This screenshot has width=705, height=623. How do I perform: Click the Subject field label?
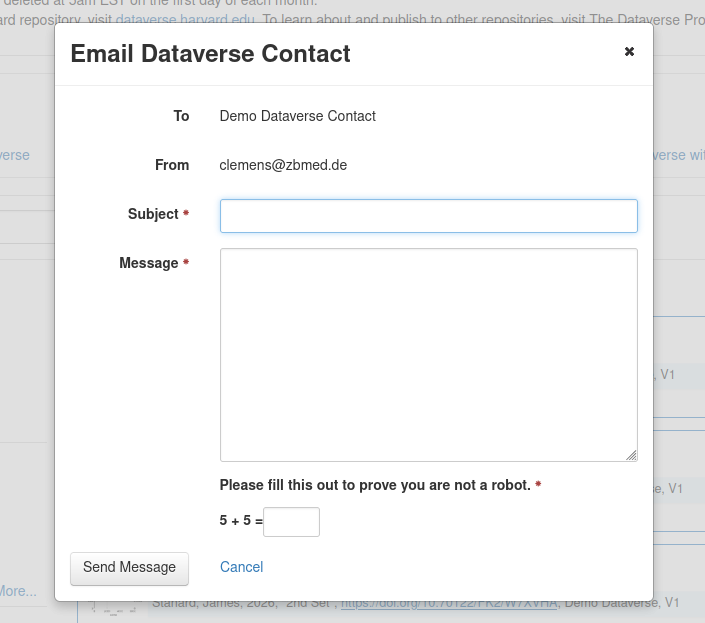(153, 214)
